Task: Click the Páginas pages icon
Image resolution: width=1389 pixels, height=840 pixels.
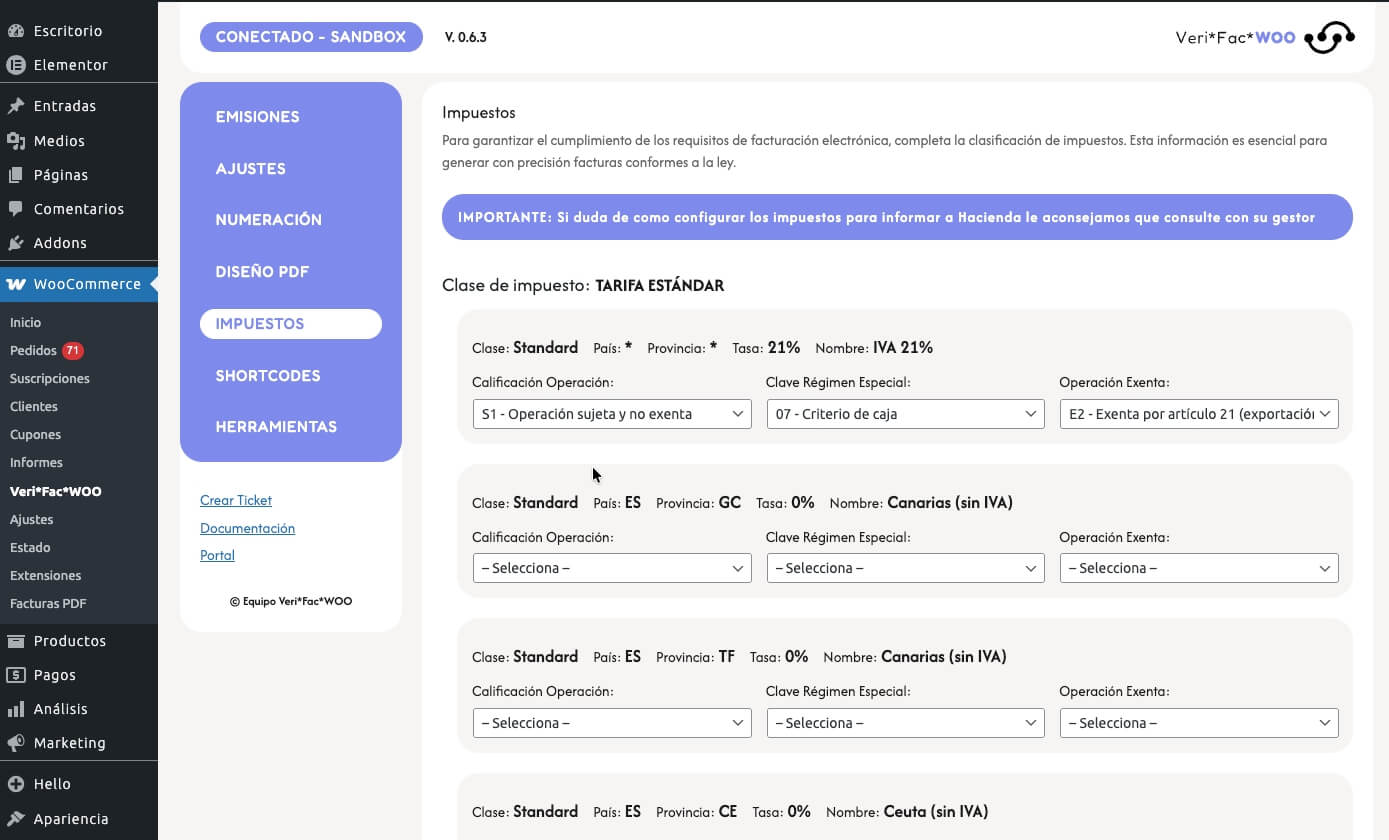Action: click(x=16, y=175)
